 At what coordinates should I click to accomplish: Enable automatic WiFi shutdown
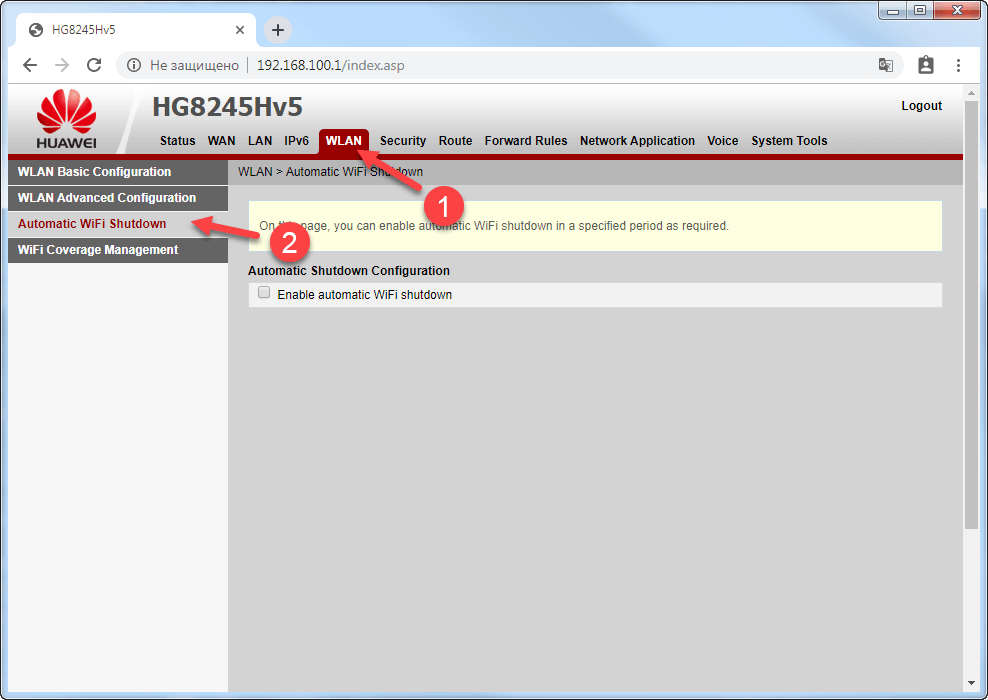tap(264, 292)
